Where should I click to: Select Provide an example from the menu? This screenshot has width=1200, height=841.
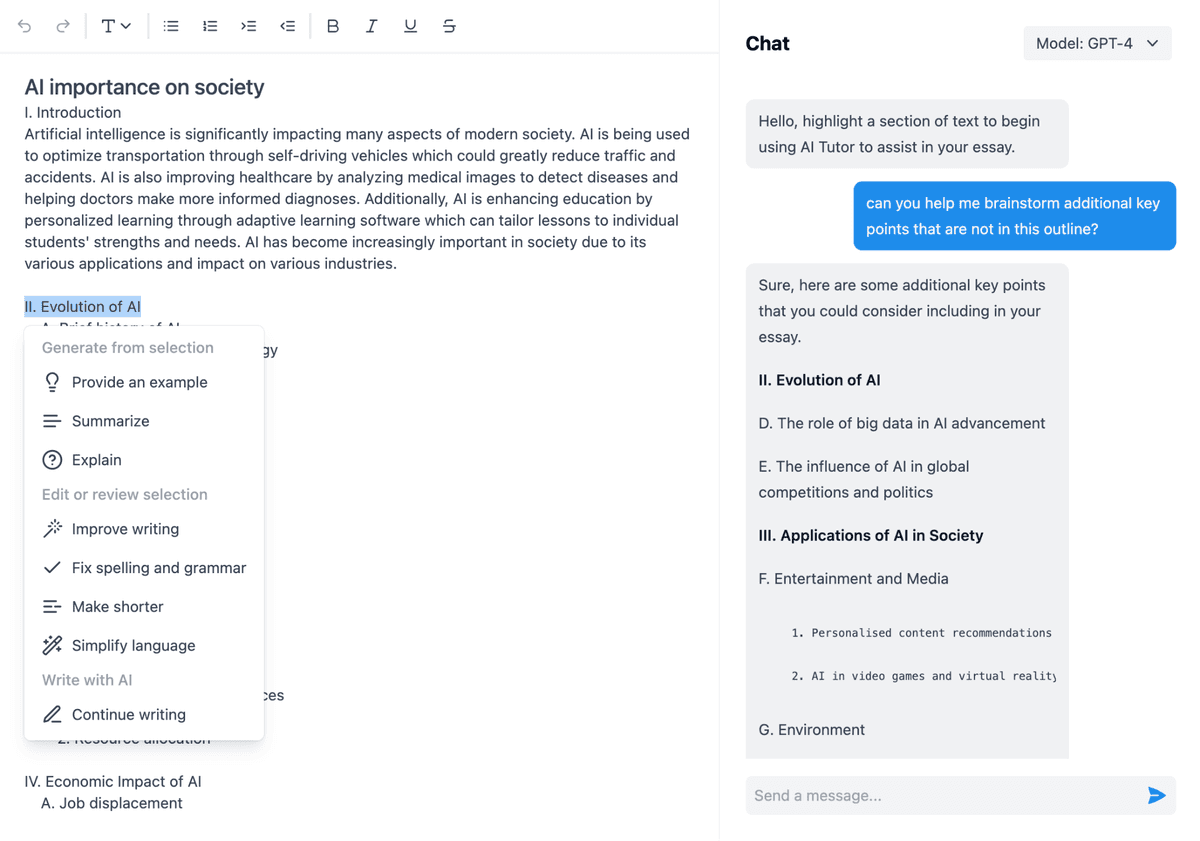(x=139, y=382)
